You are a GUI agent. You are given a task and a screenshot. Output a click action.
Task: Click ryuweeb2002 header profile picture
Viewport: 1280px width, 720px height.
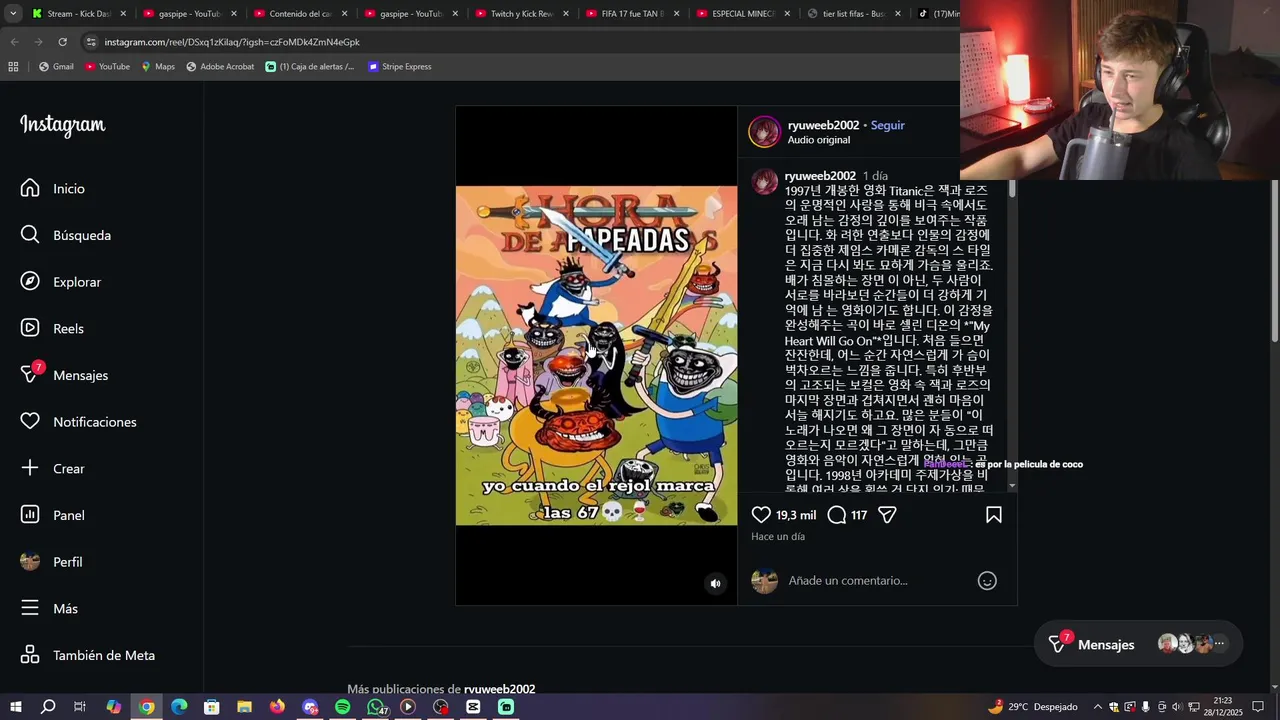765,132
